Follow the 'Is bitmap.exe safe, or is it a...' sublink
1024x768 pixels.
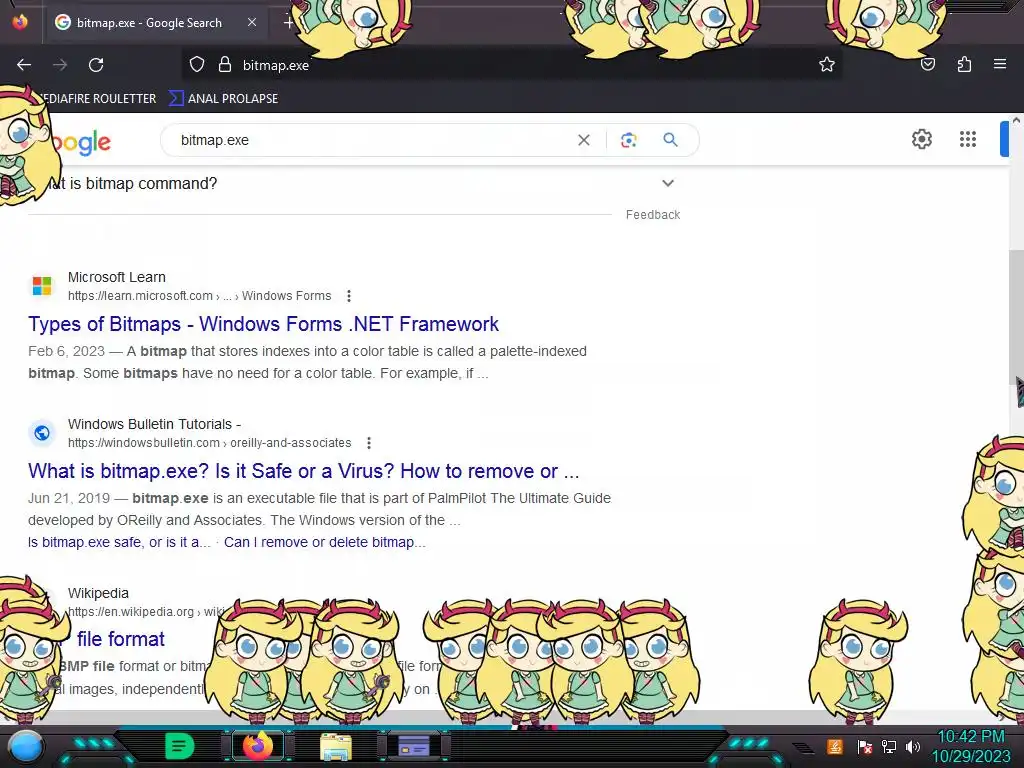120,542
